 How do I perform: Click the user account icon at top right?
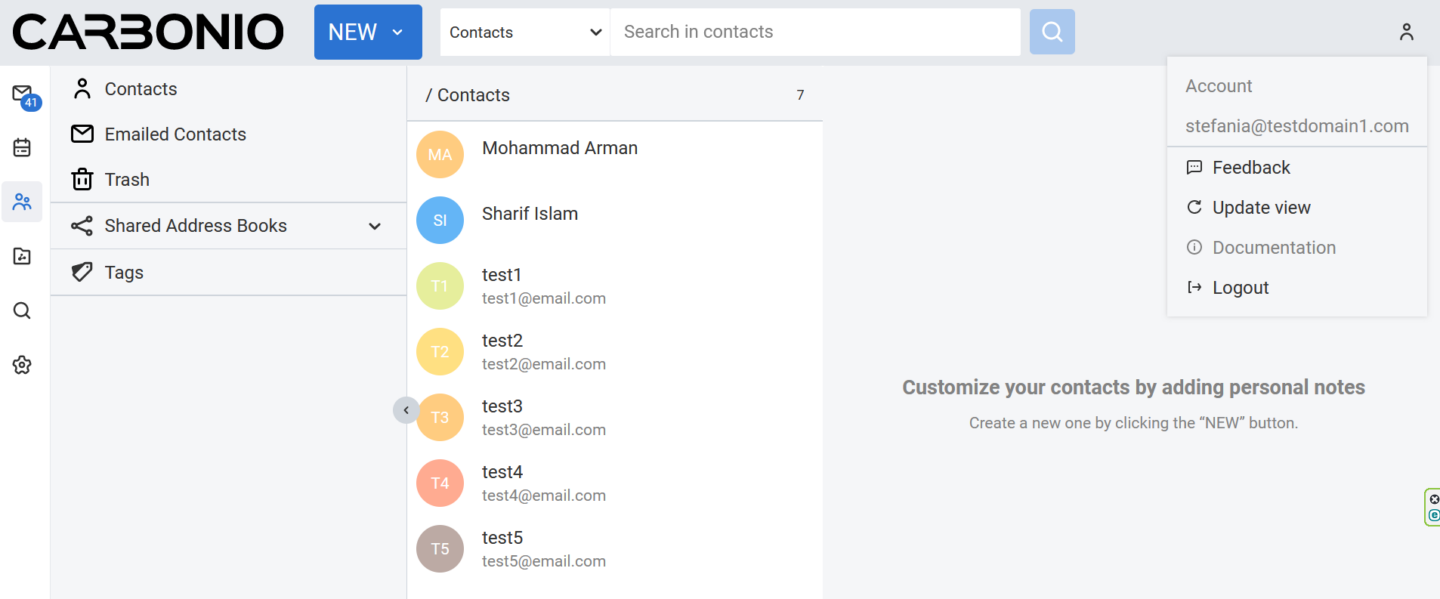tap(1406, 32)
